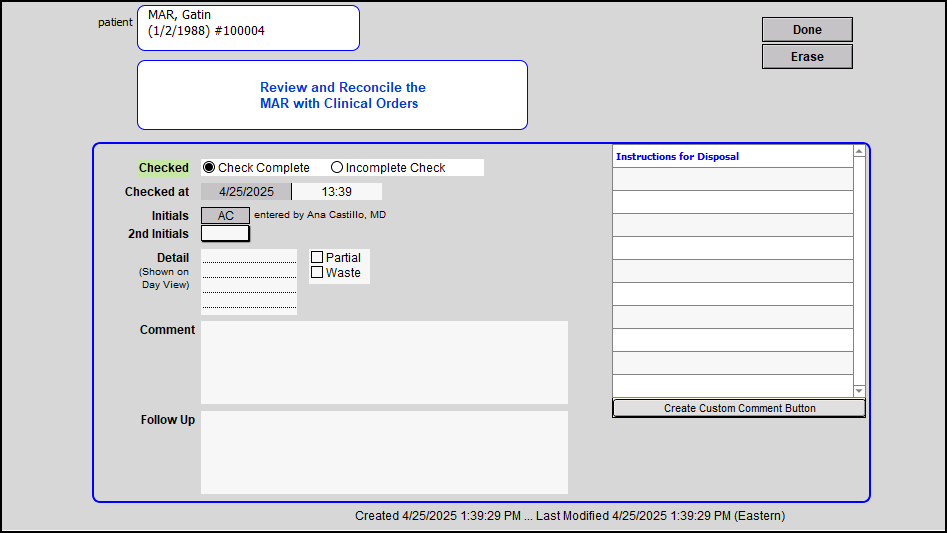Click the patient name box MAR, Gatin

pyautogui.click(x=247, y=28)
